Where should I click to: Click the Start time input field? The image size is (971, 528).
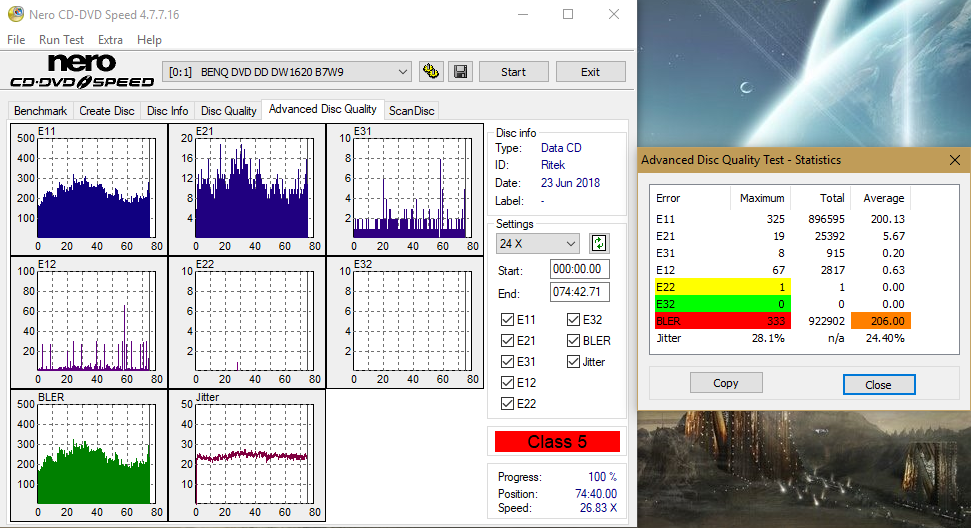580,269
